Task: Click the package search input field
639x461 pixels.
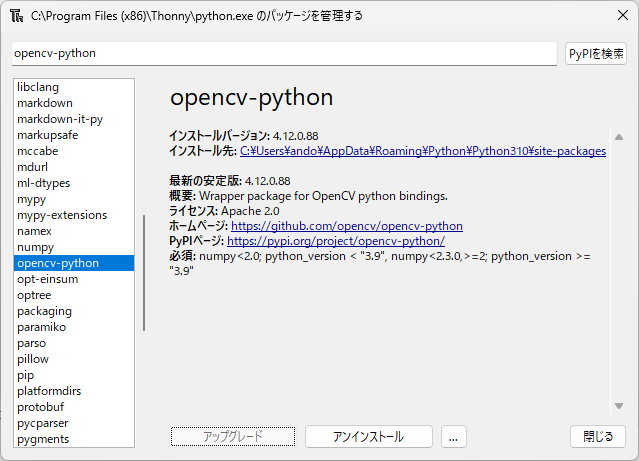Action: point(284,54)
